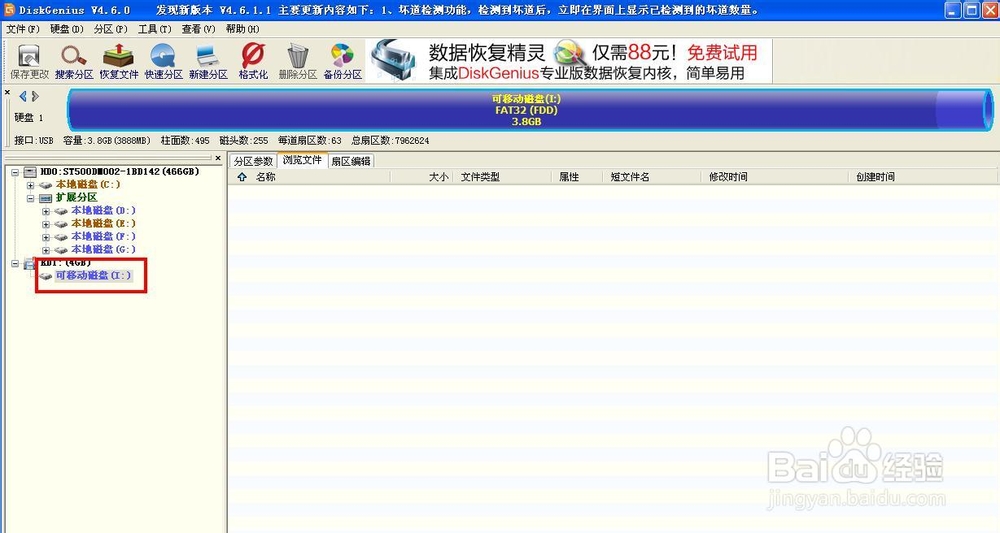Click the DiskGenius title bar app icon

tap(10, 10)
